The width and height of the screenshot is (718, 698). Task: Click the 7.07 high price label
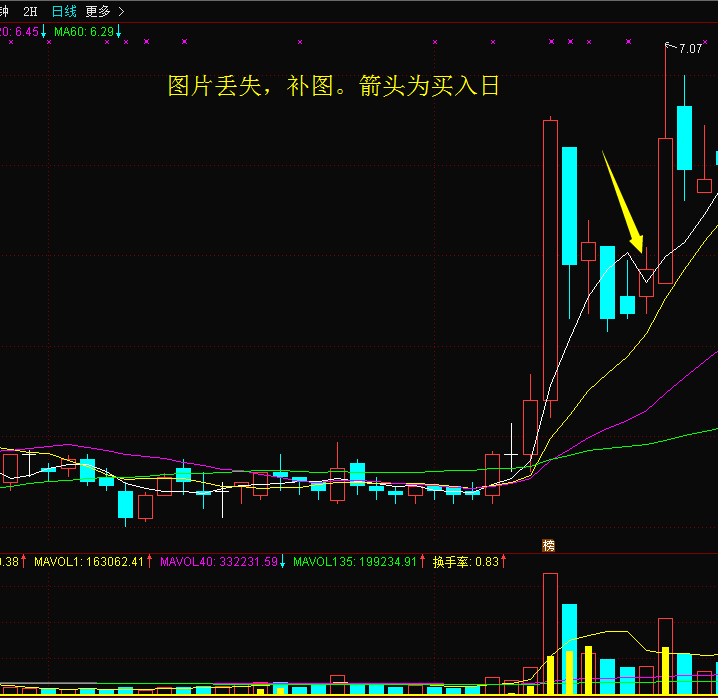690,49
